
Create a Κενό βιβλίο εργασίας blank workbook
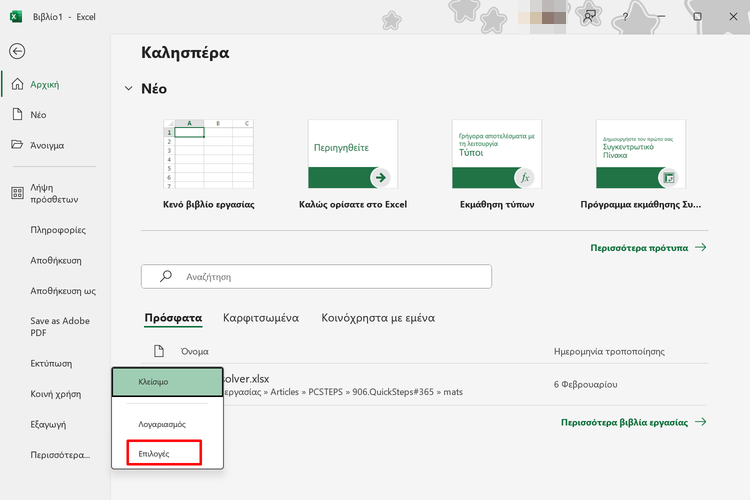[x=209, y=164]
